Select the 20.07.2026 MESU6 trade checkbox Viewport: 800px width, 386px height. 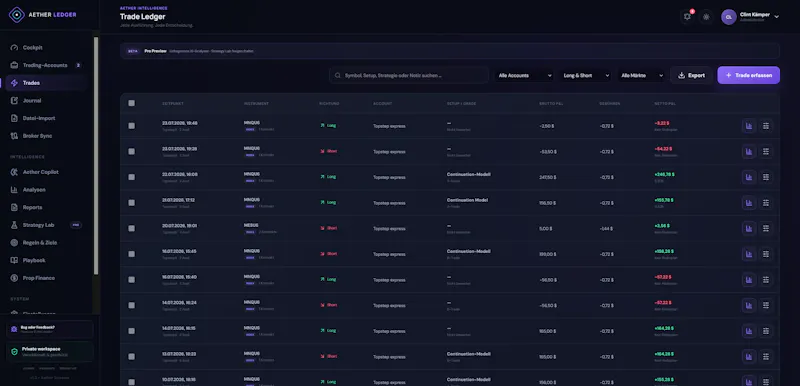[132, 228]
